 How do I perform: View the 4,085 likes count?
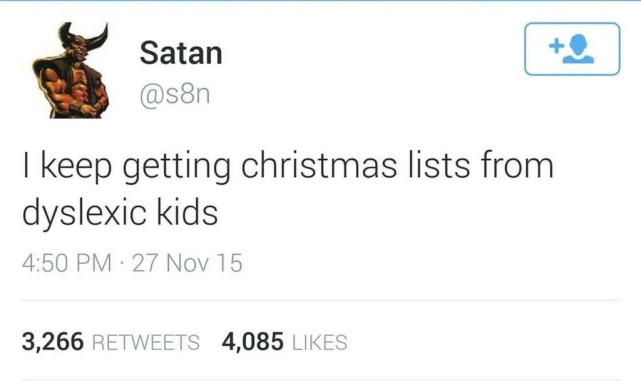tap(252, 342)
